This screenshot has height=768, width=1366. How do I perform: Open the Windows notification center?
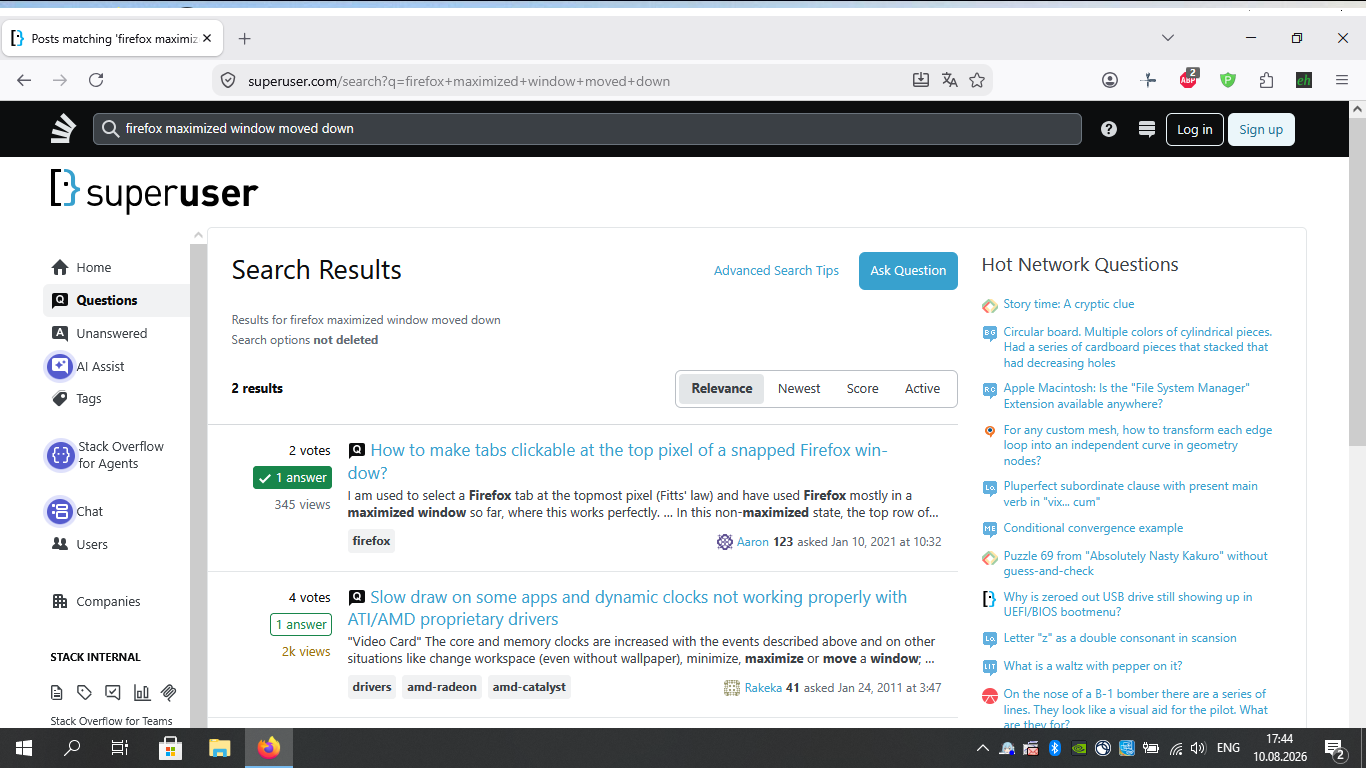point(1334,748)
